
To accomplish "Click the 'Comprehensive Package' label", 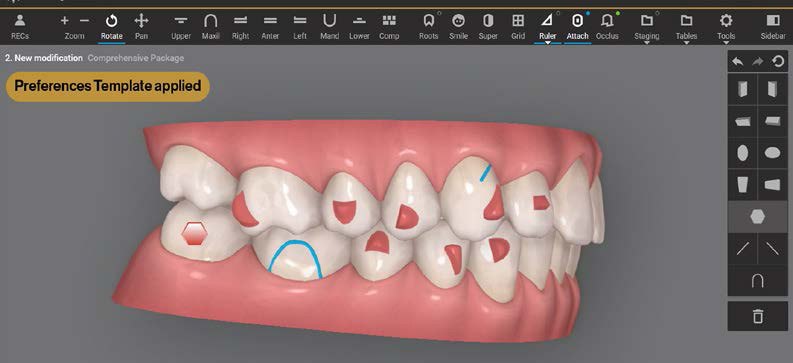I will pyautogui.click(x=136, y=58).
